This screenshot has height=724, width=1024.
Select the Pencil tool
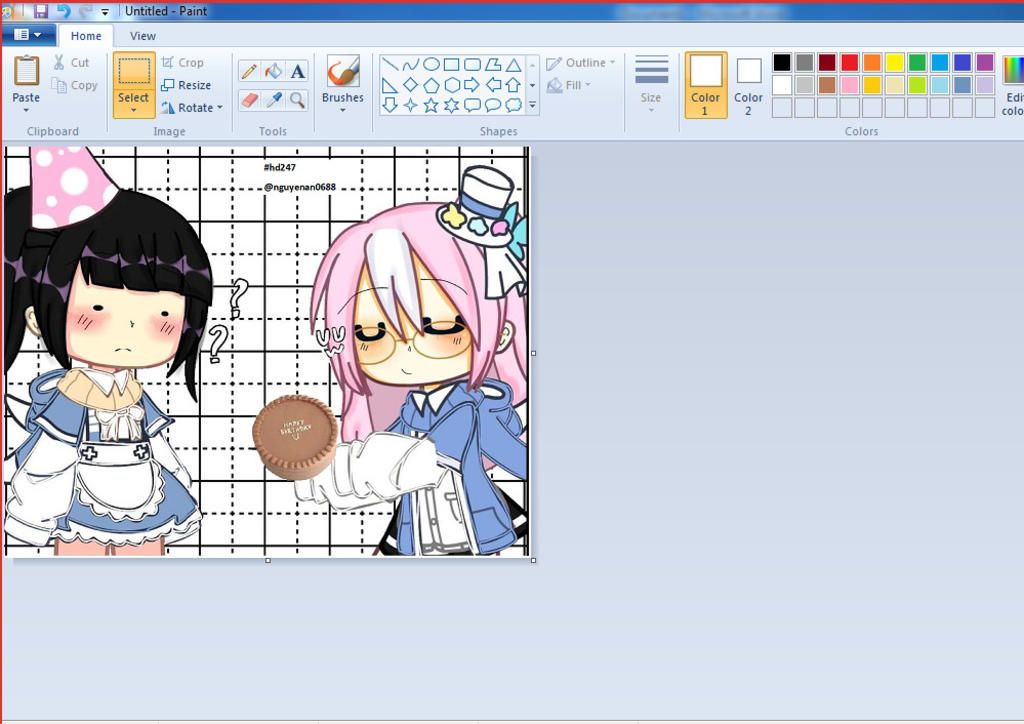249,71
